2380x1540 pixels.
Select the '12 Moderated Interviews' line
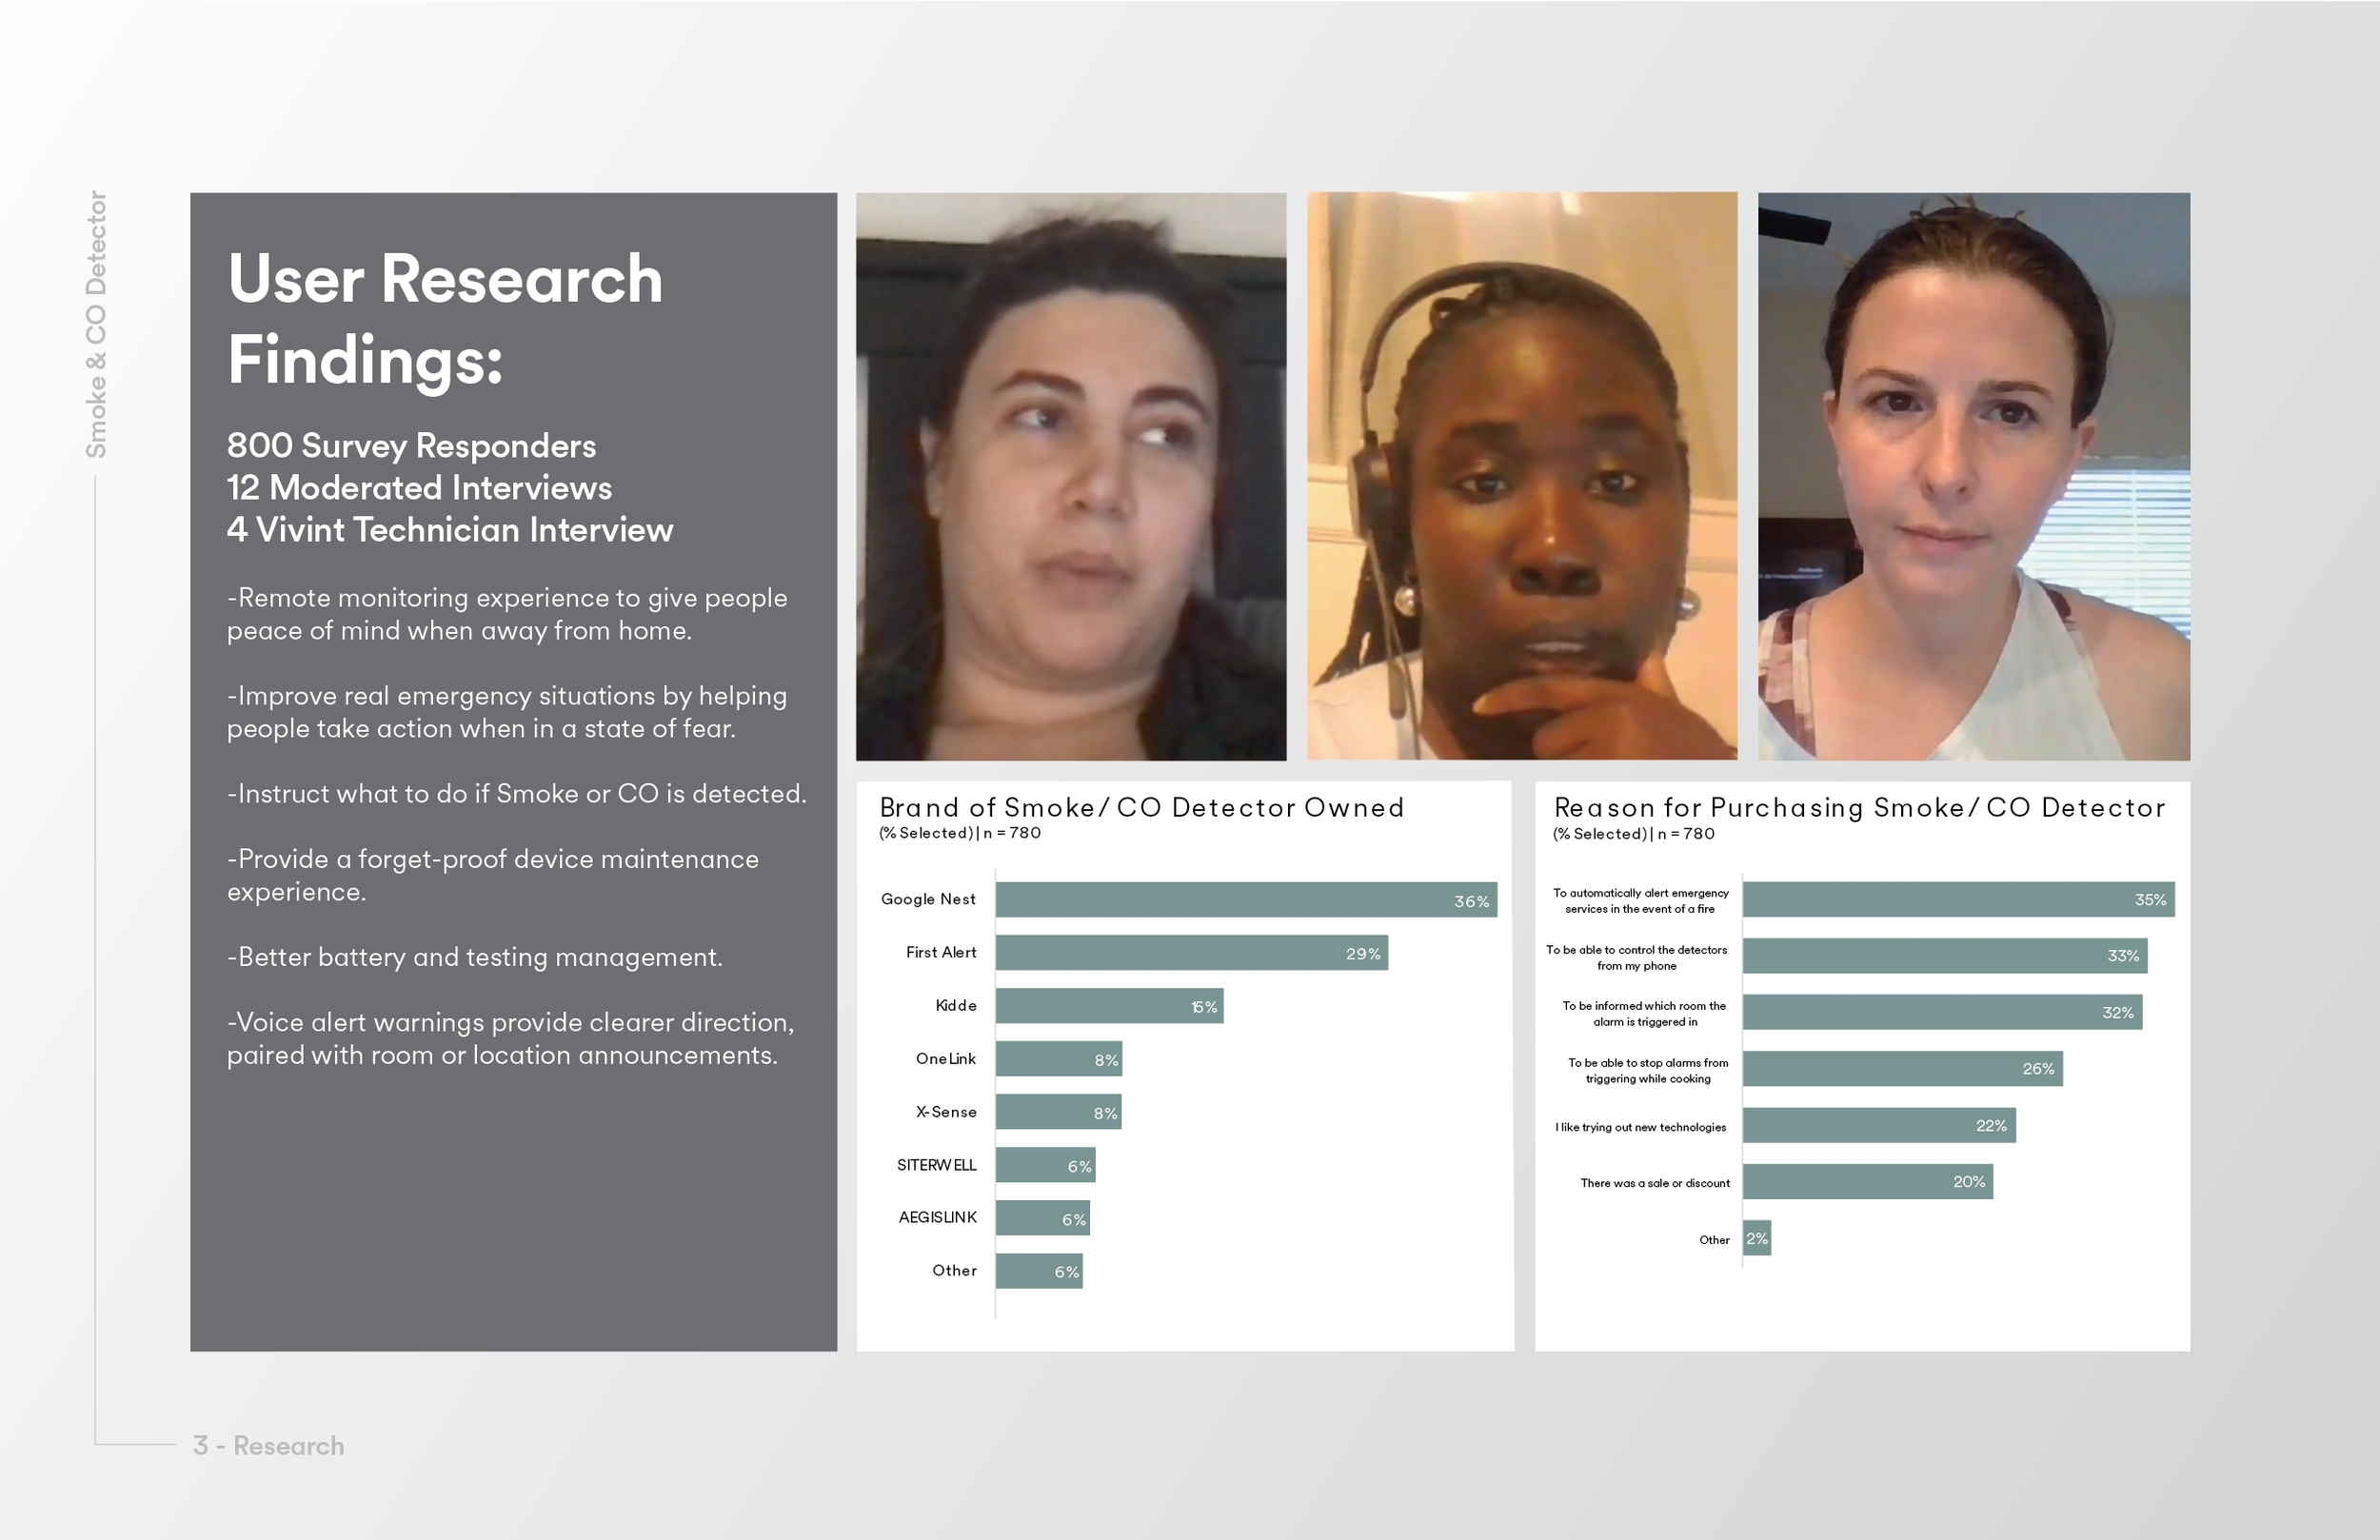click(419, 487)
